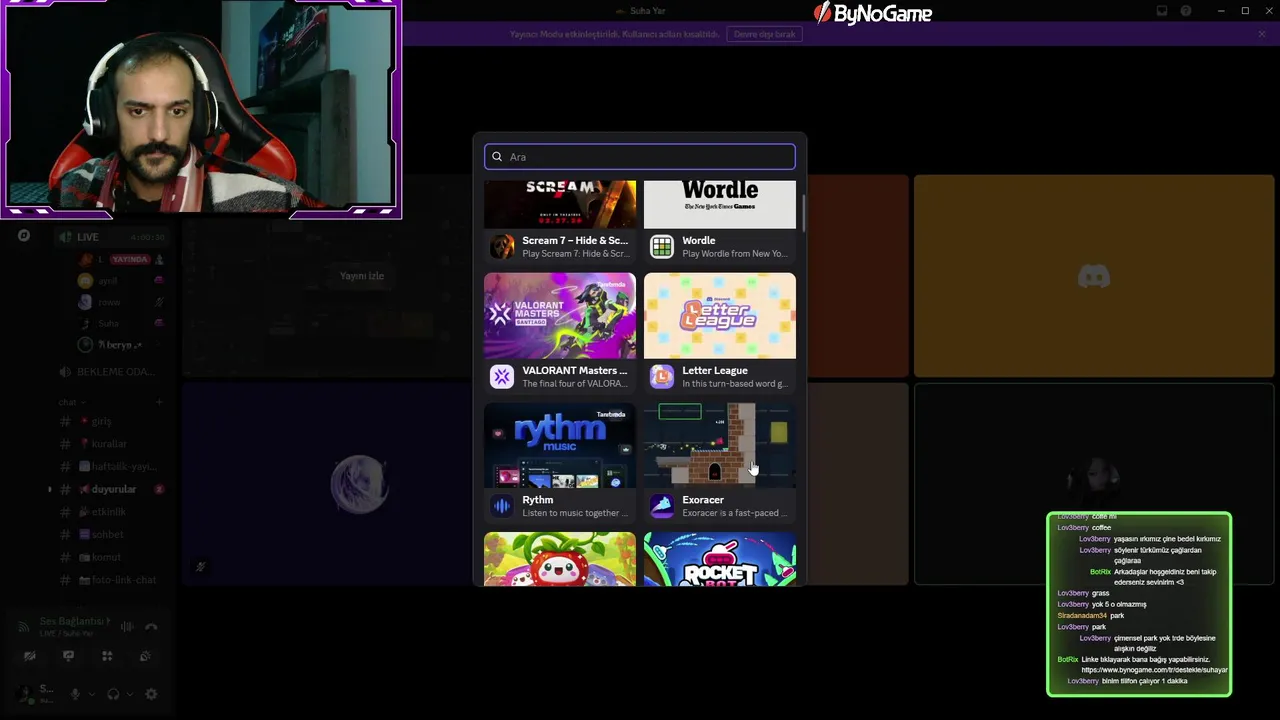
Task: Click the bynogame.com support link in chat overlay
Action: [1154, 670]
